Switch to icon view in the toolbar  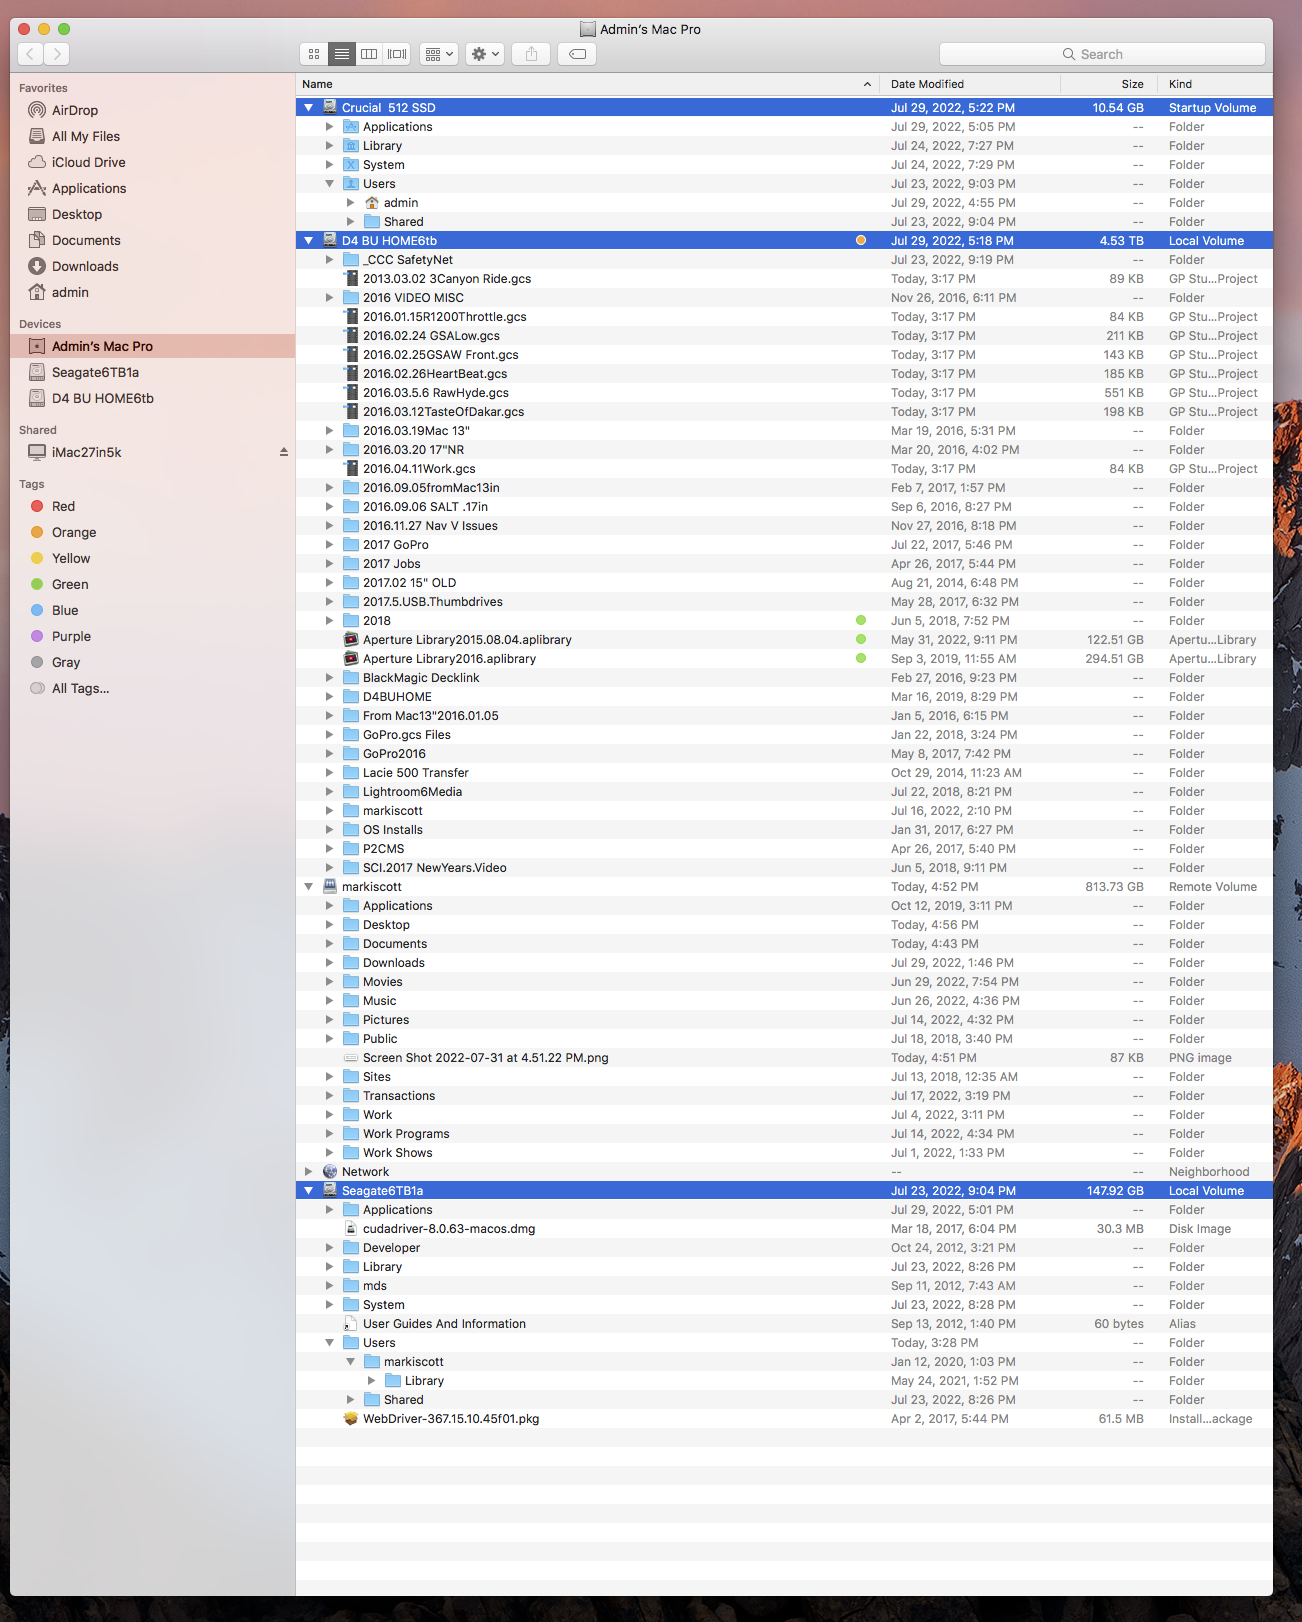click(314, 54)
